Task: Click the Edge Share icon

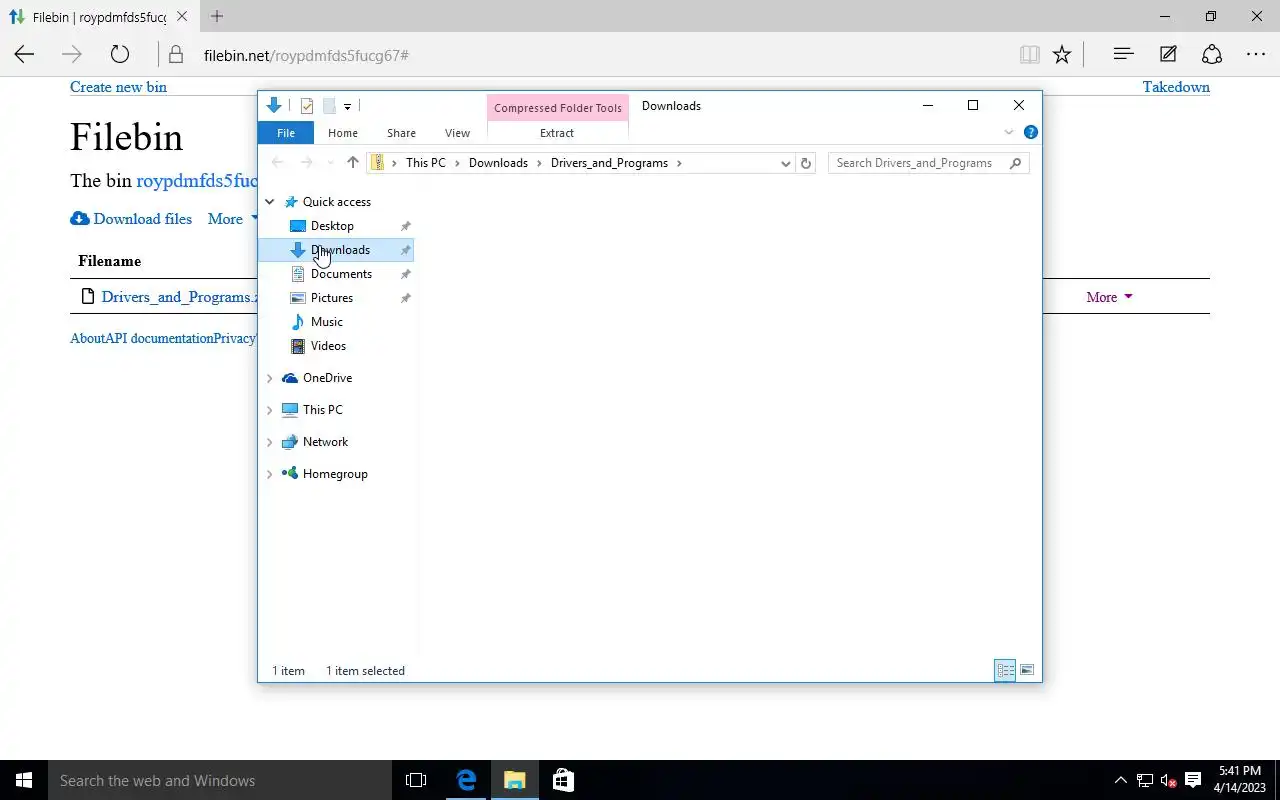Action: (x=1212, y=55)
